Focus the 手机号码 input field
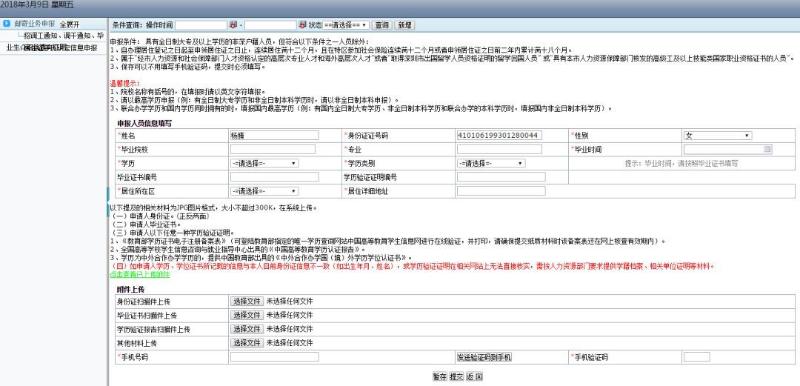800x386 pixels. tap(274, 357)
